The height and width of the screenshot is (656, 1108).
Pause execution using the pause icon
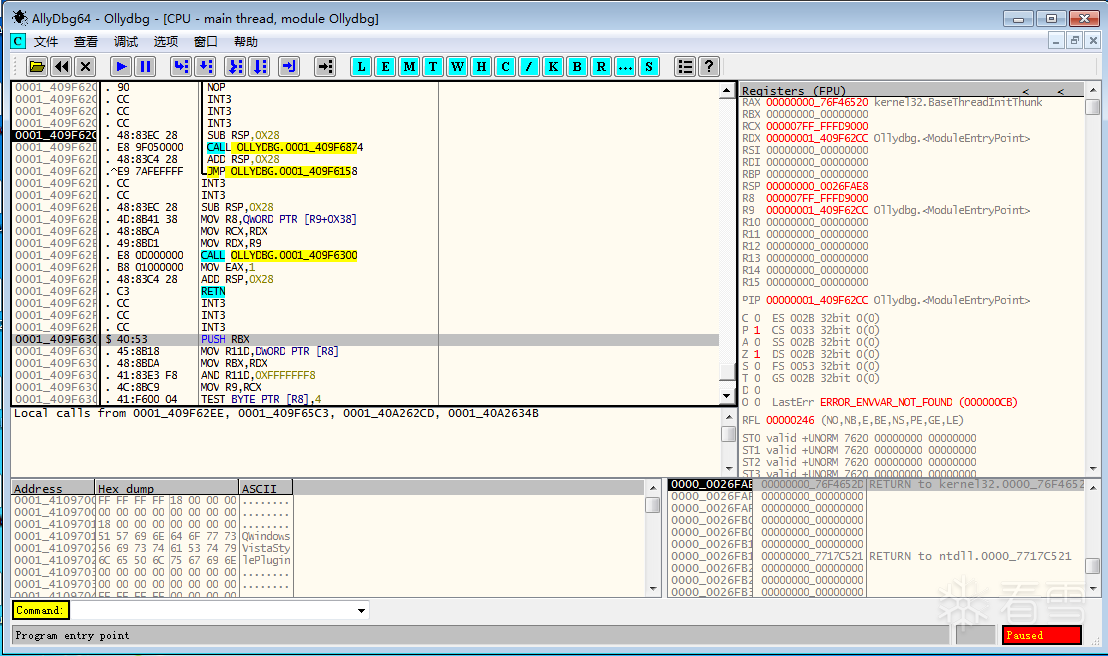(x=145, y=67)
